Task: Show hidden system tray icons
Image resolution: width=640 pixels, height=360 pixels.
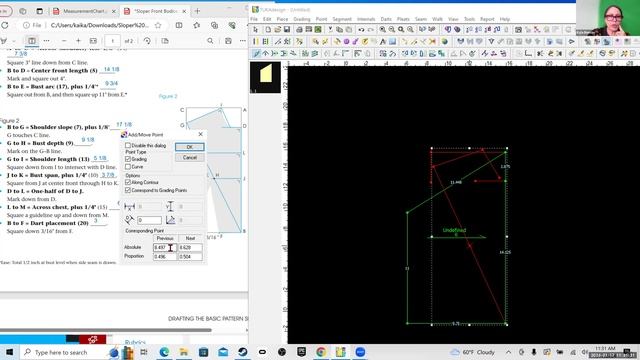Action: pos(508,352)
